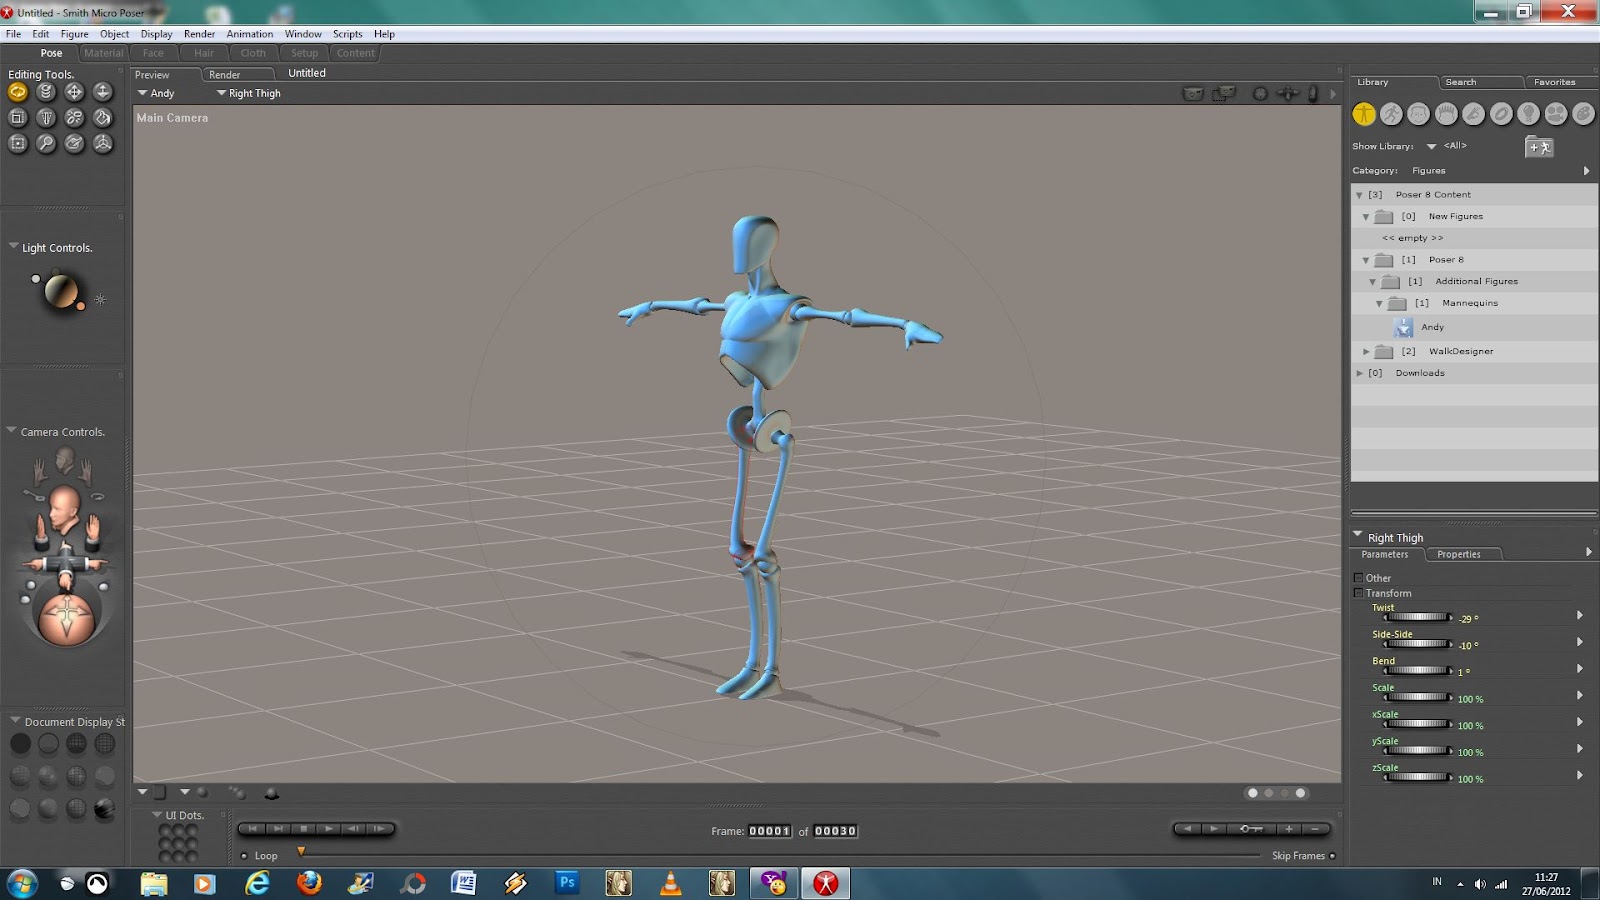This screenshot has width=1600, height=900.
Task: Select the first viewport layout dot
Action: 1253,793
